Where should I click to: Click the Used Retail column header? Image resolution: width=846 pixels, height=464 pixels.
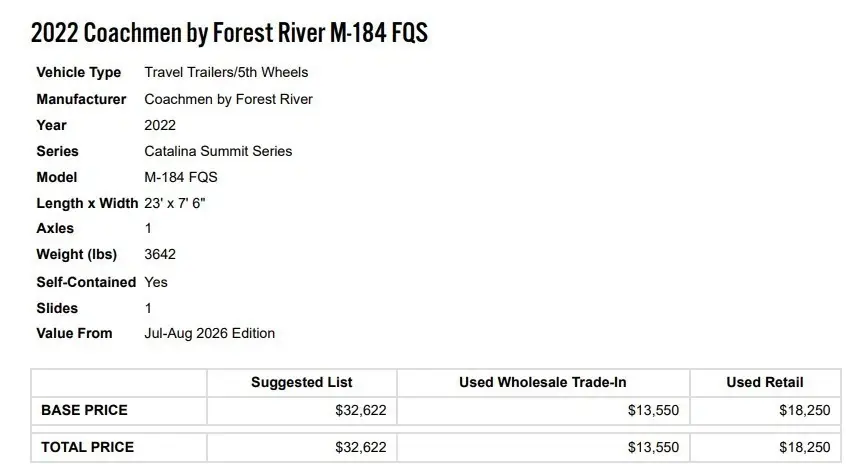point(765,383)
